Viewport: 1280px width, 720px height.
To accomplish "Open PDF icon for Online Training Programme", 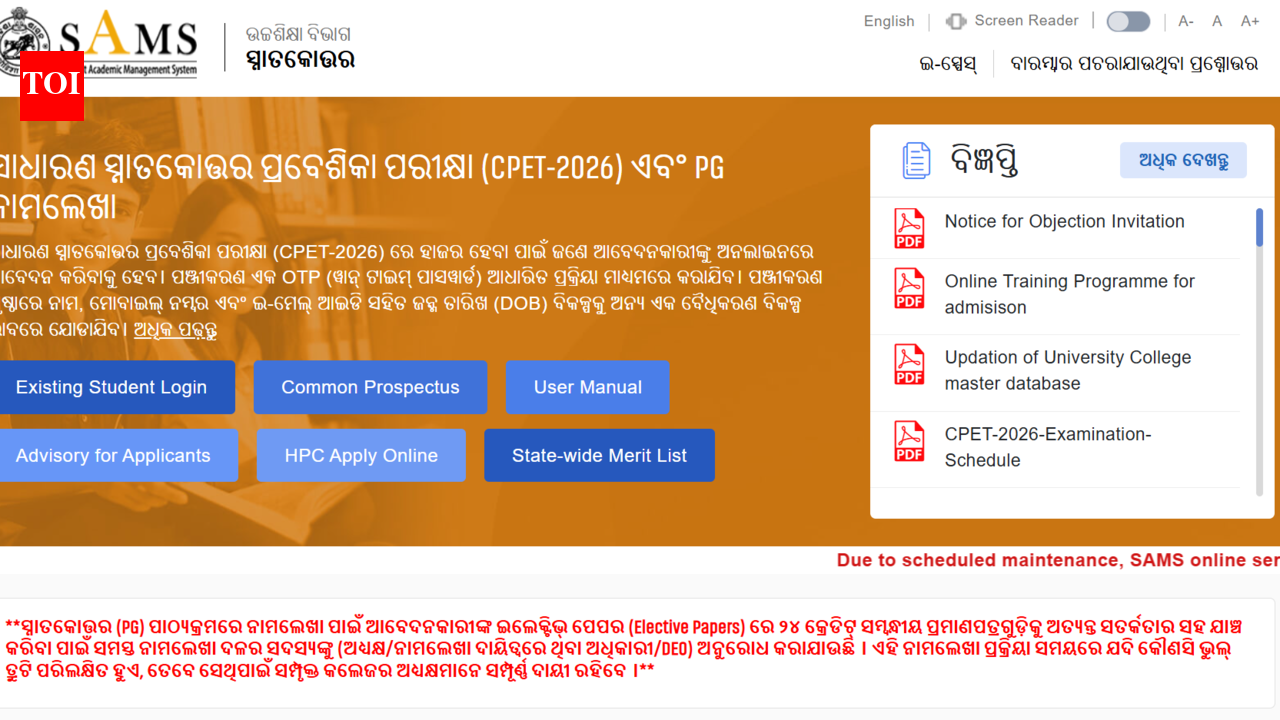I will pos(909,289).
